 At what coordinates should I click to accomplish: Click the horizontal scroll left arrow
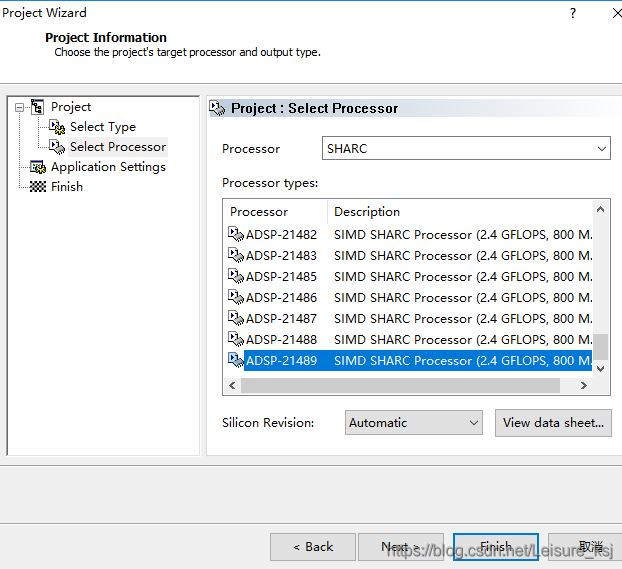pos(232,385)
